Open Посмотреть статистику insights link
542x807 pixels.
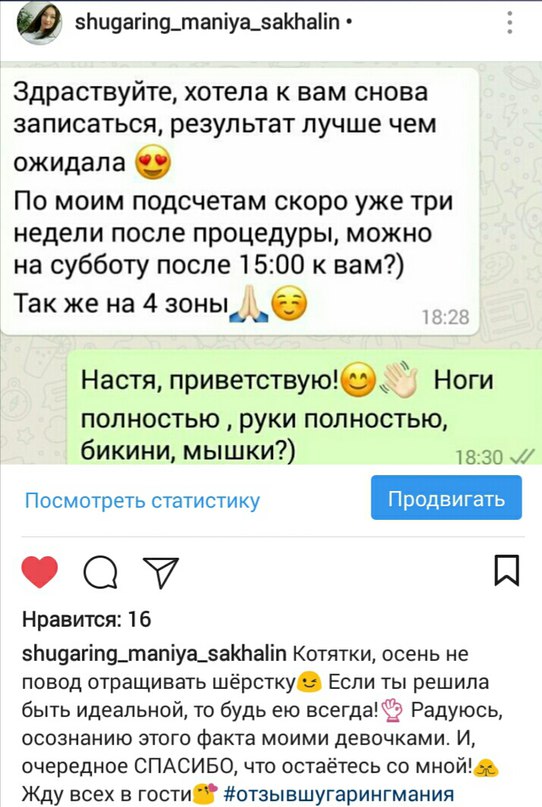[143, 501]
